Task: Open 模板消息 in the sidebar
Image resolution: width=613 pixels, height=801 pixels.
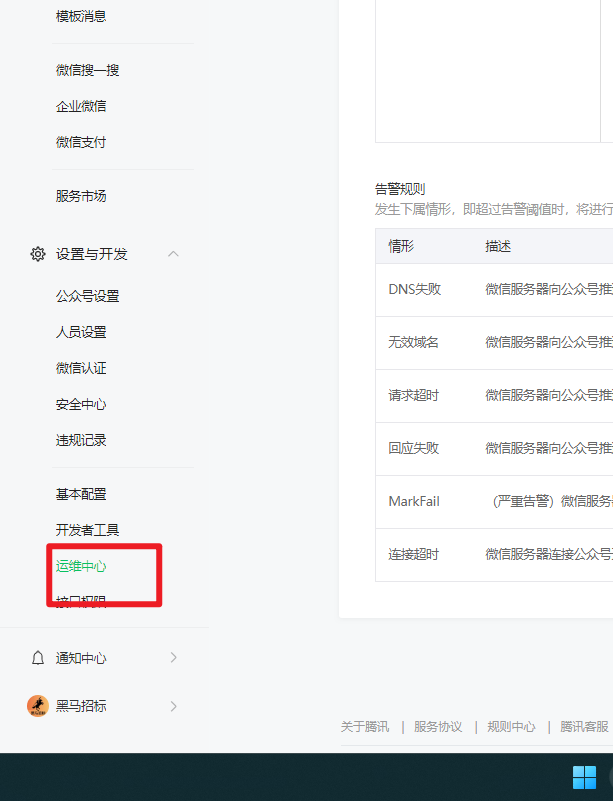Action: tap(81, 16)
